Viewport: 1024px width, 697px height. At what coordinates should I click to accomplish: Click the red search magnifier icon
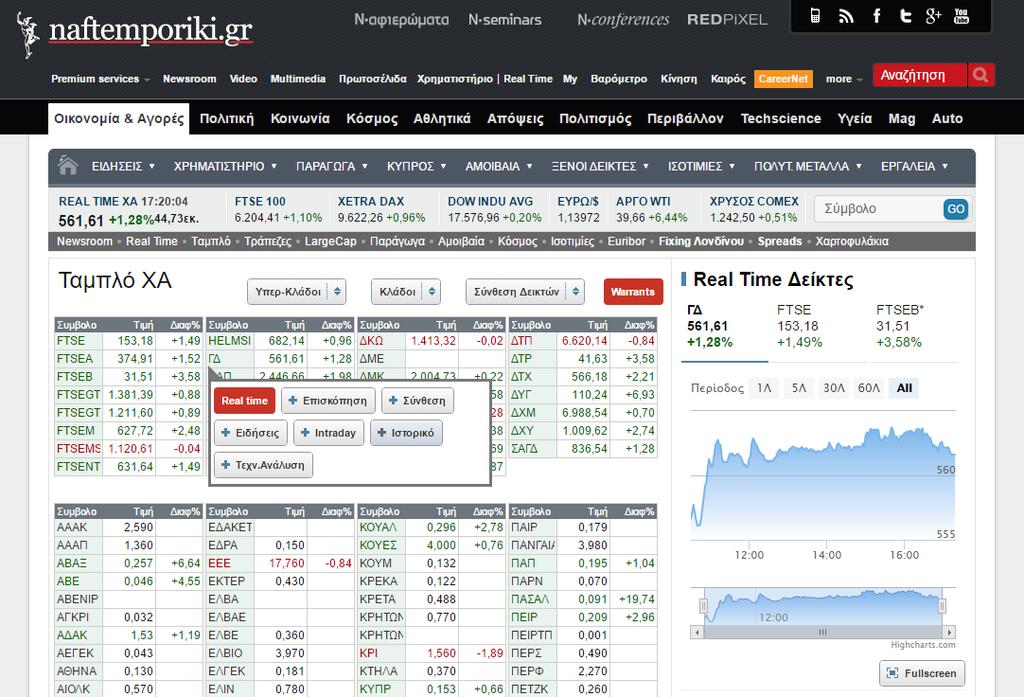(x=980, y=75)
